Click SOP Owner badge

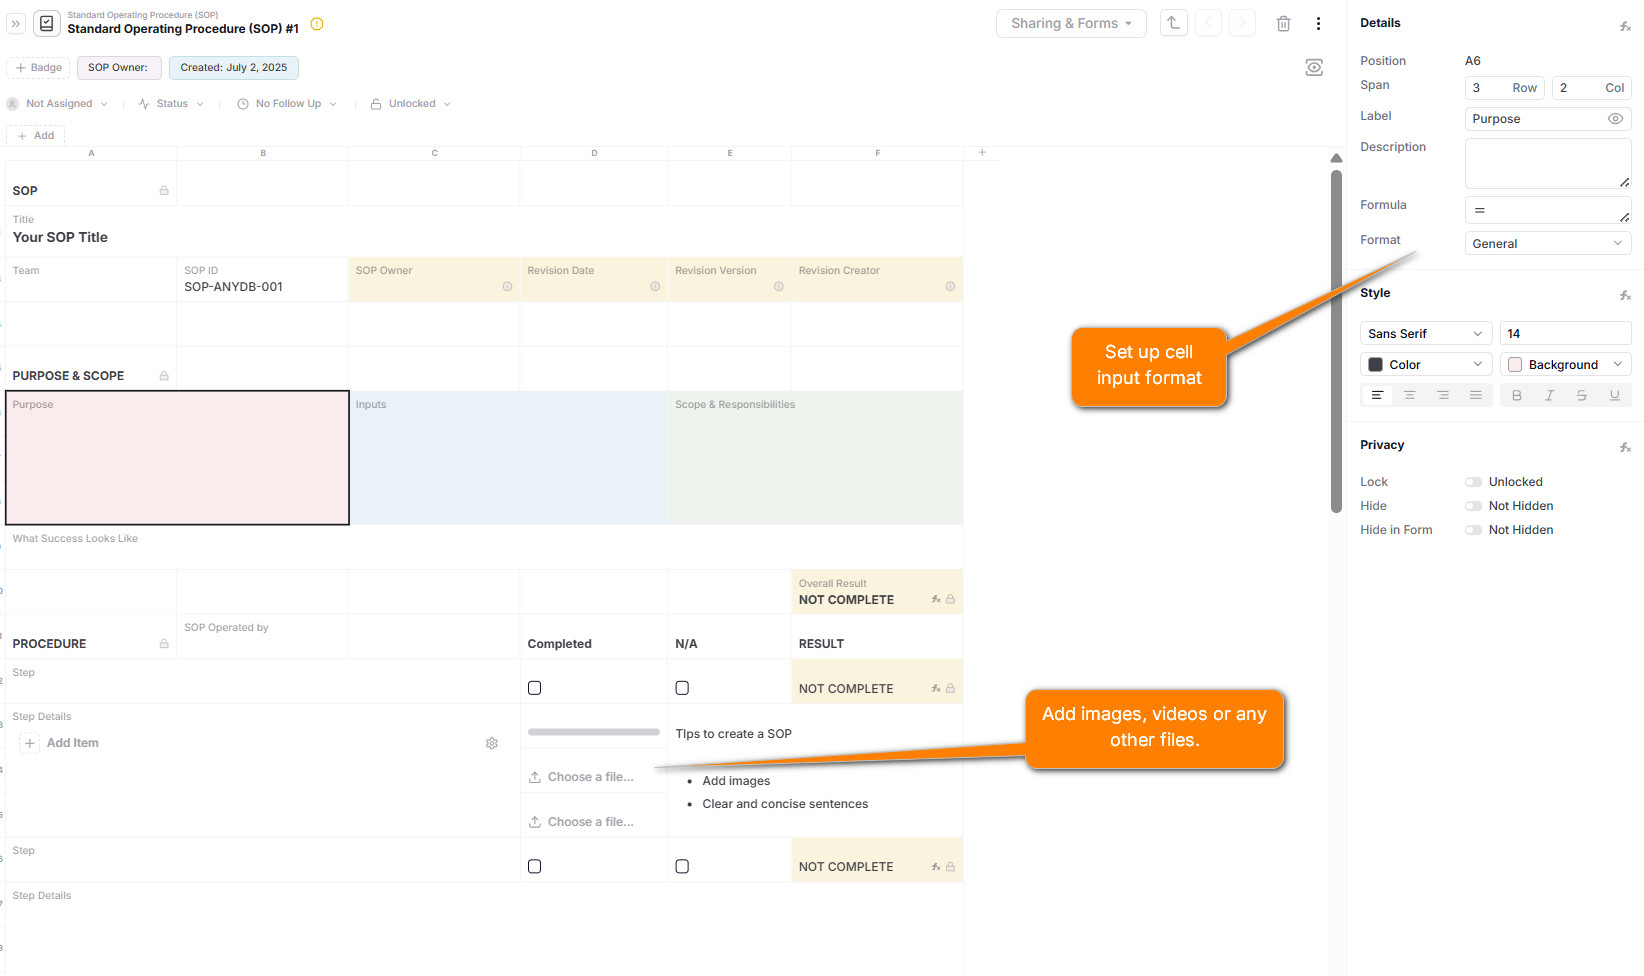119,68
